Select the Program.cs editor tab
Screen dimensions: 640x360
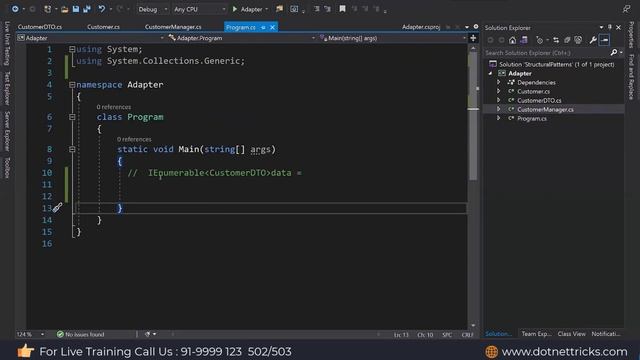pyautogui.click(x=241, y=27)
